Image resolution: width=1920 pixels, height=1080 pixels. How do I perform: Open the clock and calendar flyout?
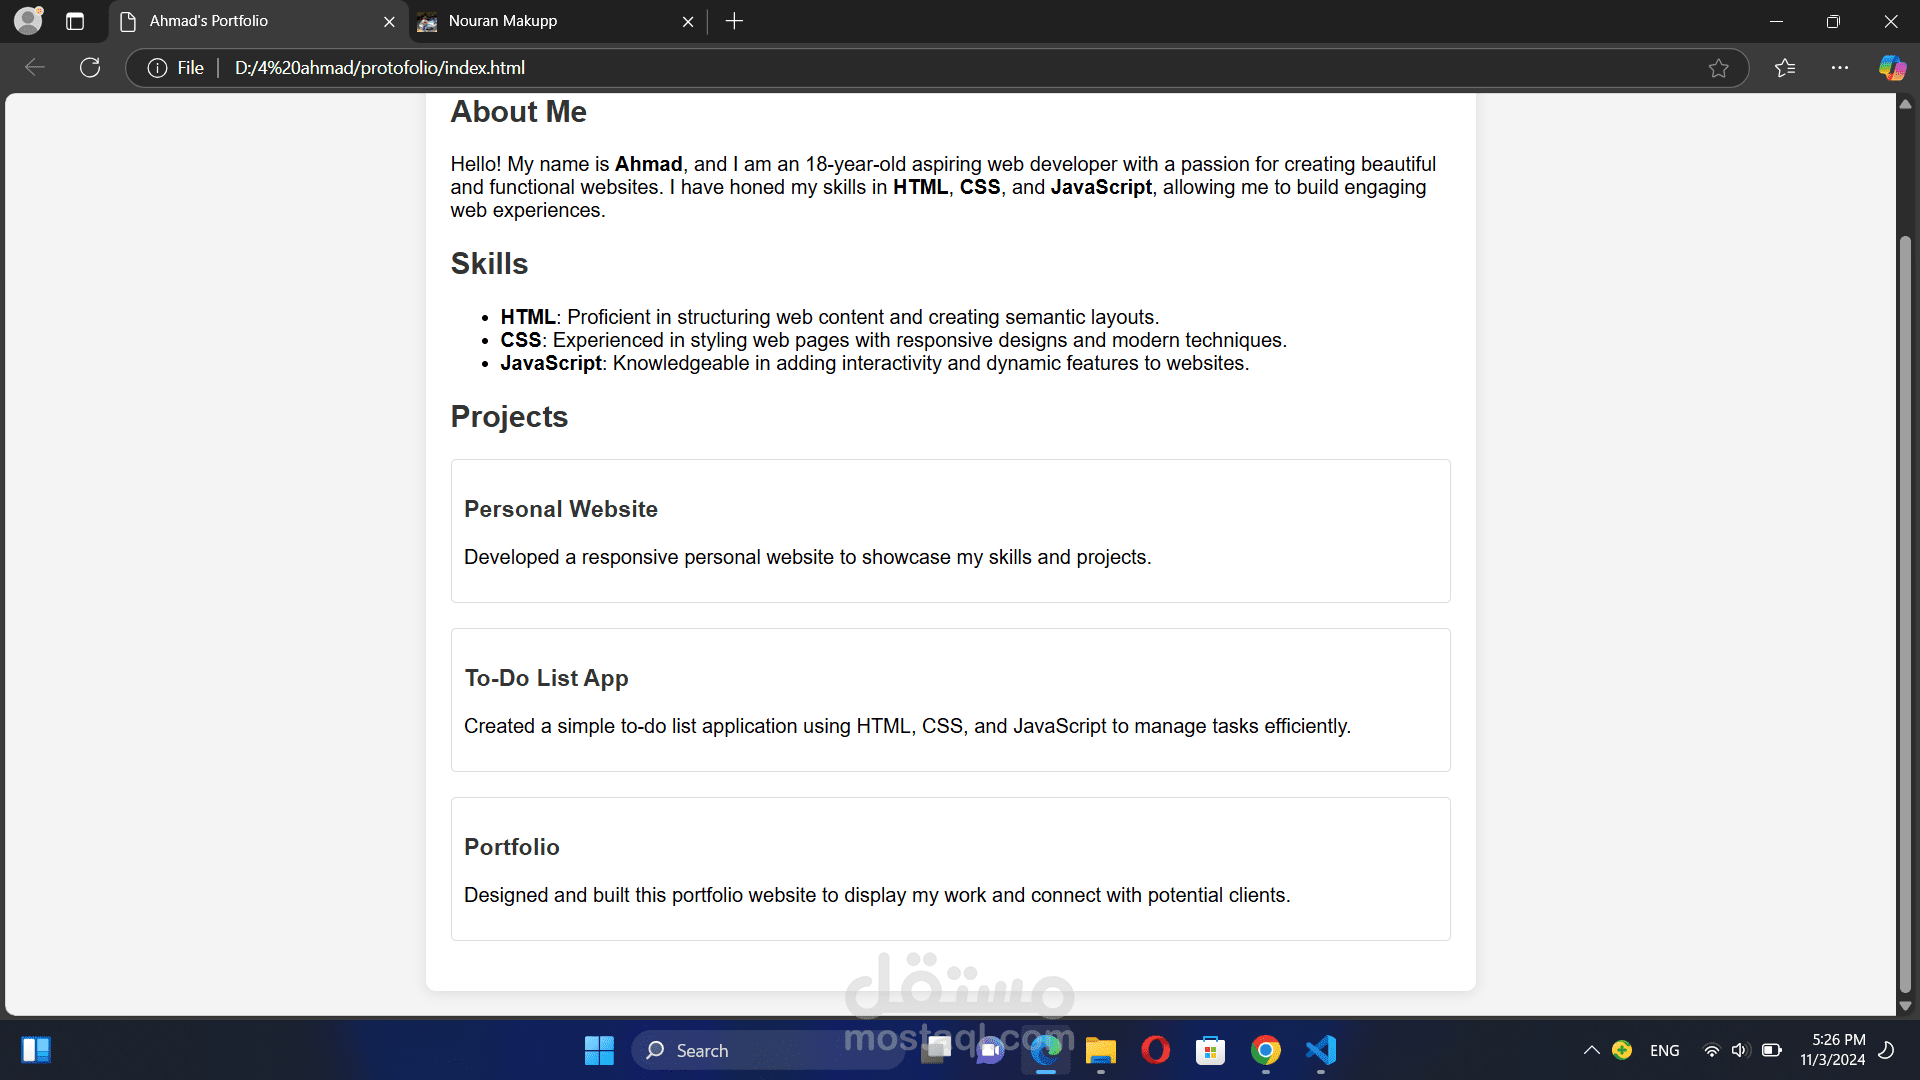click(1832, 1050)
